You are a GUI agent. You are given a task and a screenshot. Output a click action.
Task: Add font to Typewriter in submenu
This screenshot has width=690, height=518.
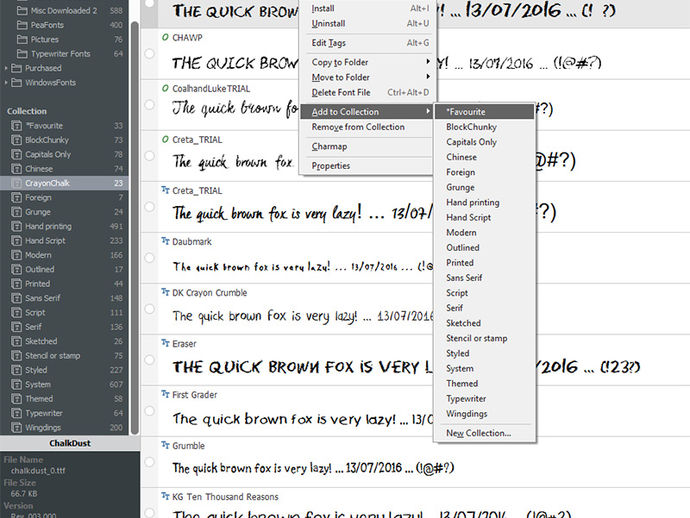coord(484,399)
